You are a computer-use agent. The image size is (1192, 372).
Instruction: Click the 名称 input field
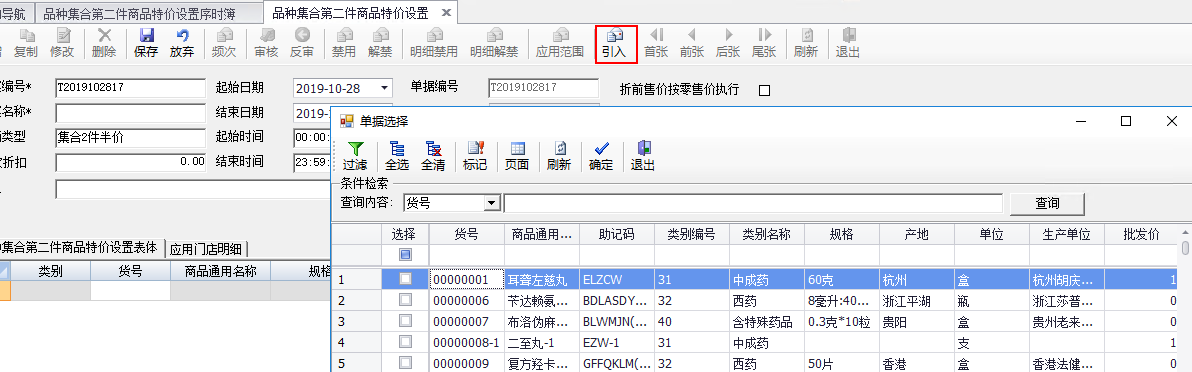tap(131, 113)
